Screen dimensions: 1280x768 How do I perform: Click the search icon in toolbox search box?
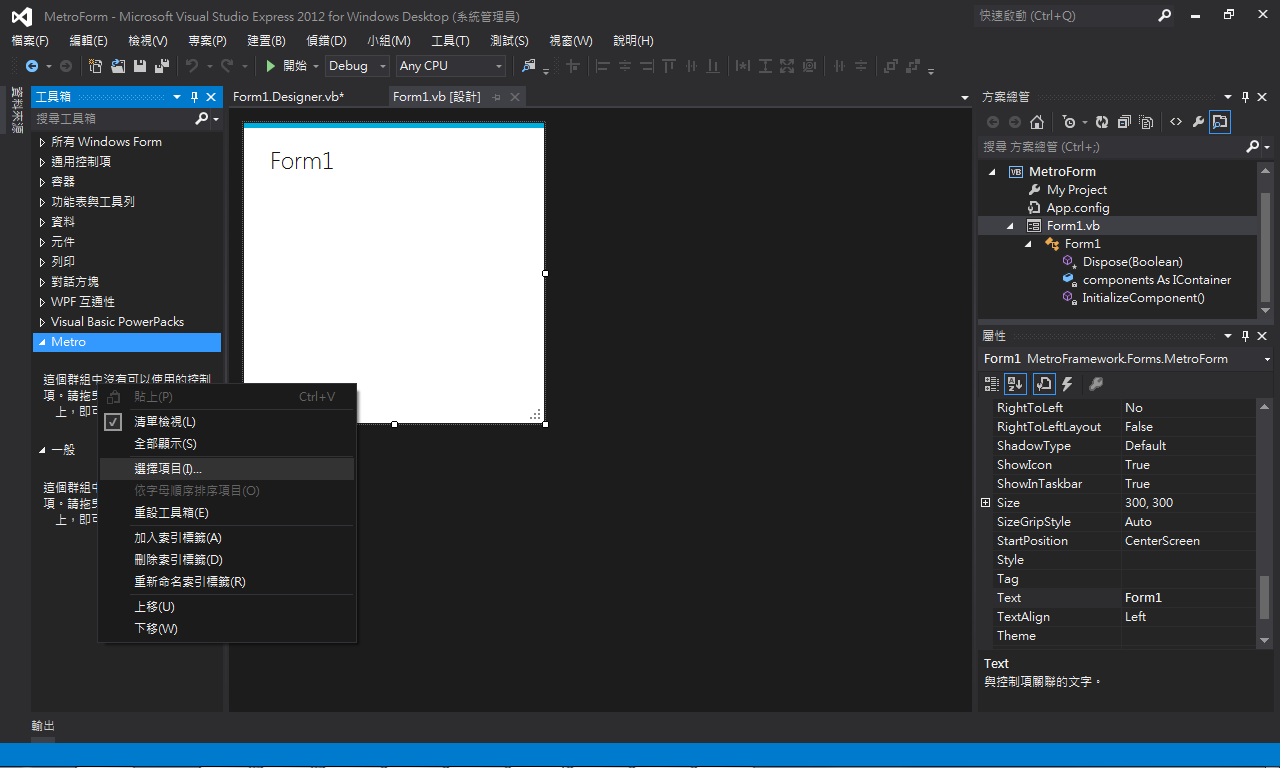coord(203,119)
